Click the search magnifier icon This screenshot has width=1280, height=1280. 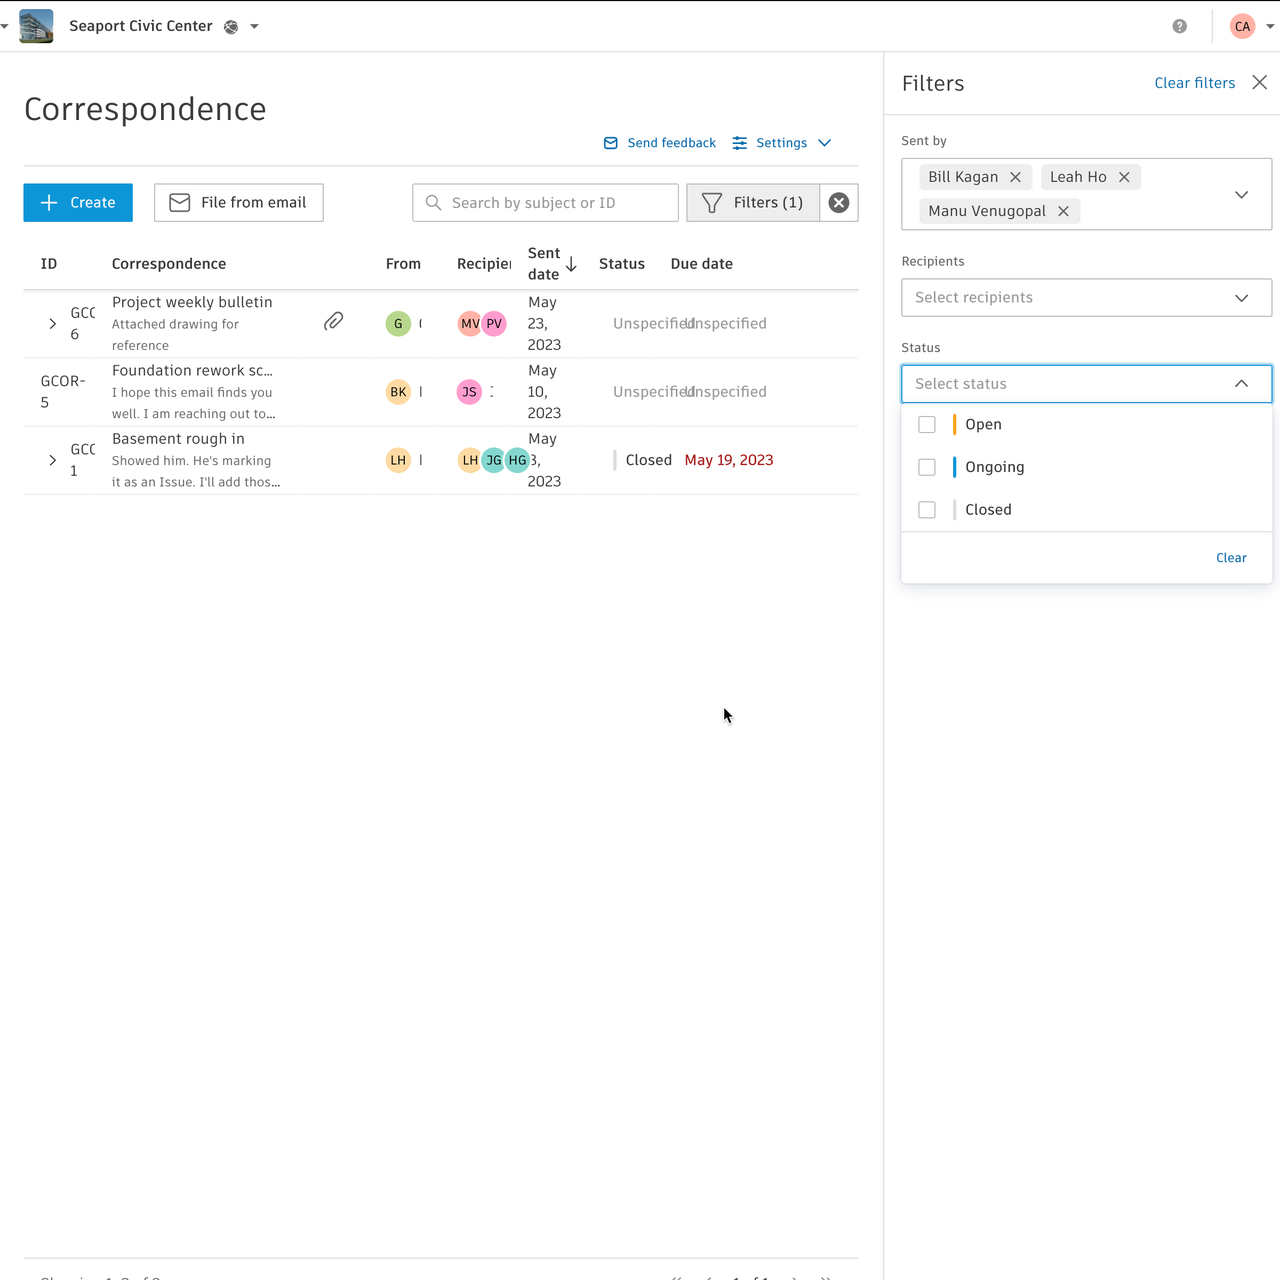point(433,202)
